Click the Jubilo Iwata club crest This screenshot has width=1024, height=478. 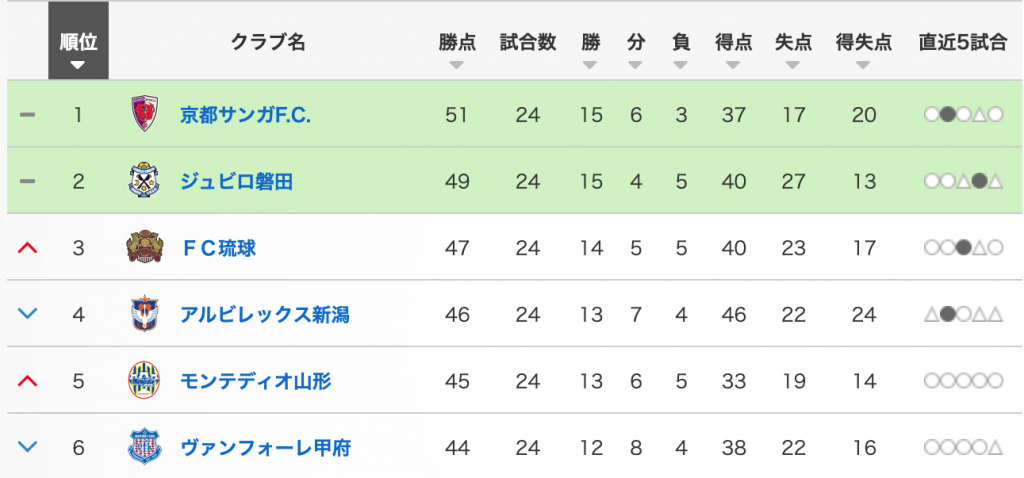click(144, 181)
